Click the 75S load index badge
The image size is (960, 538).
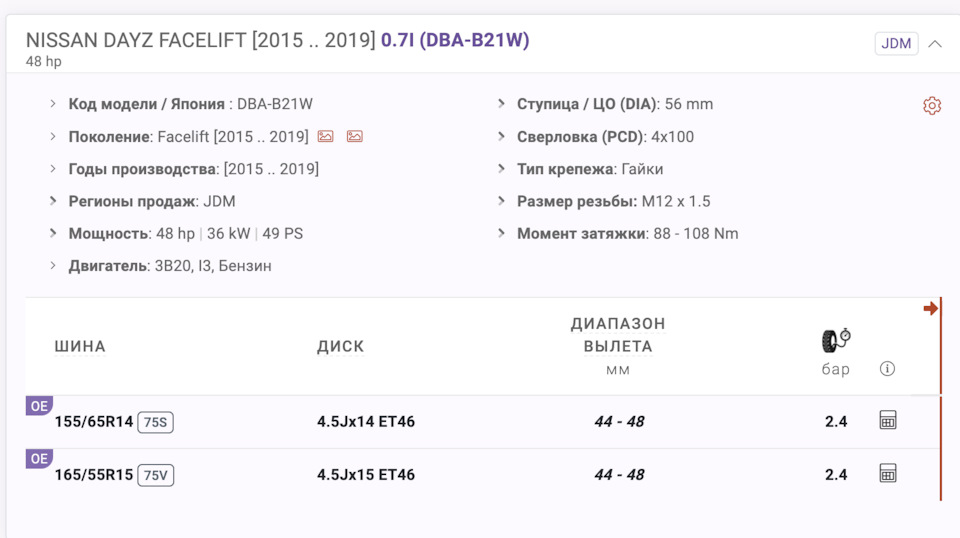[155, 422]
